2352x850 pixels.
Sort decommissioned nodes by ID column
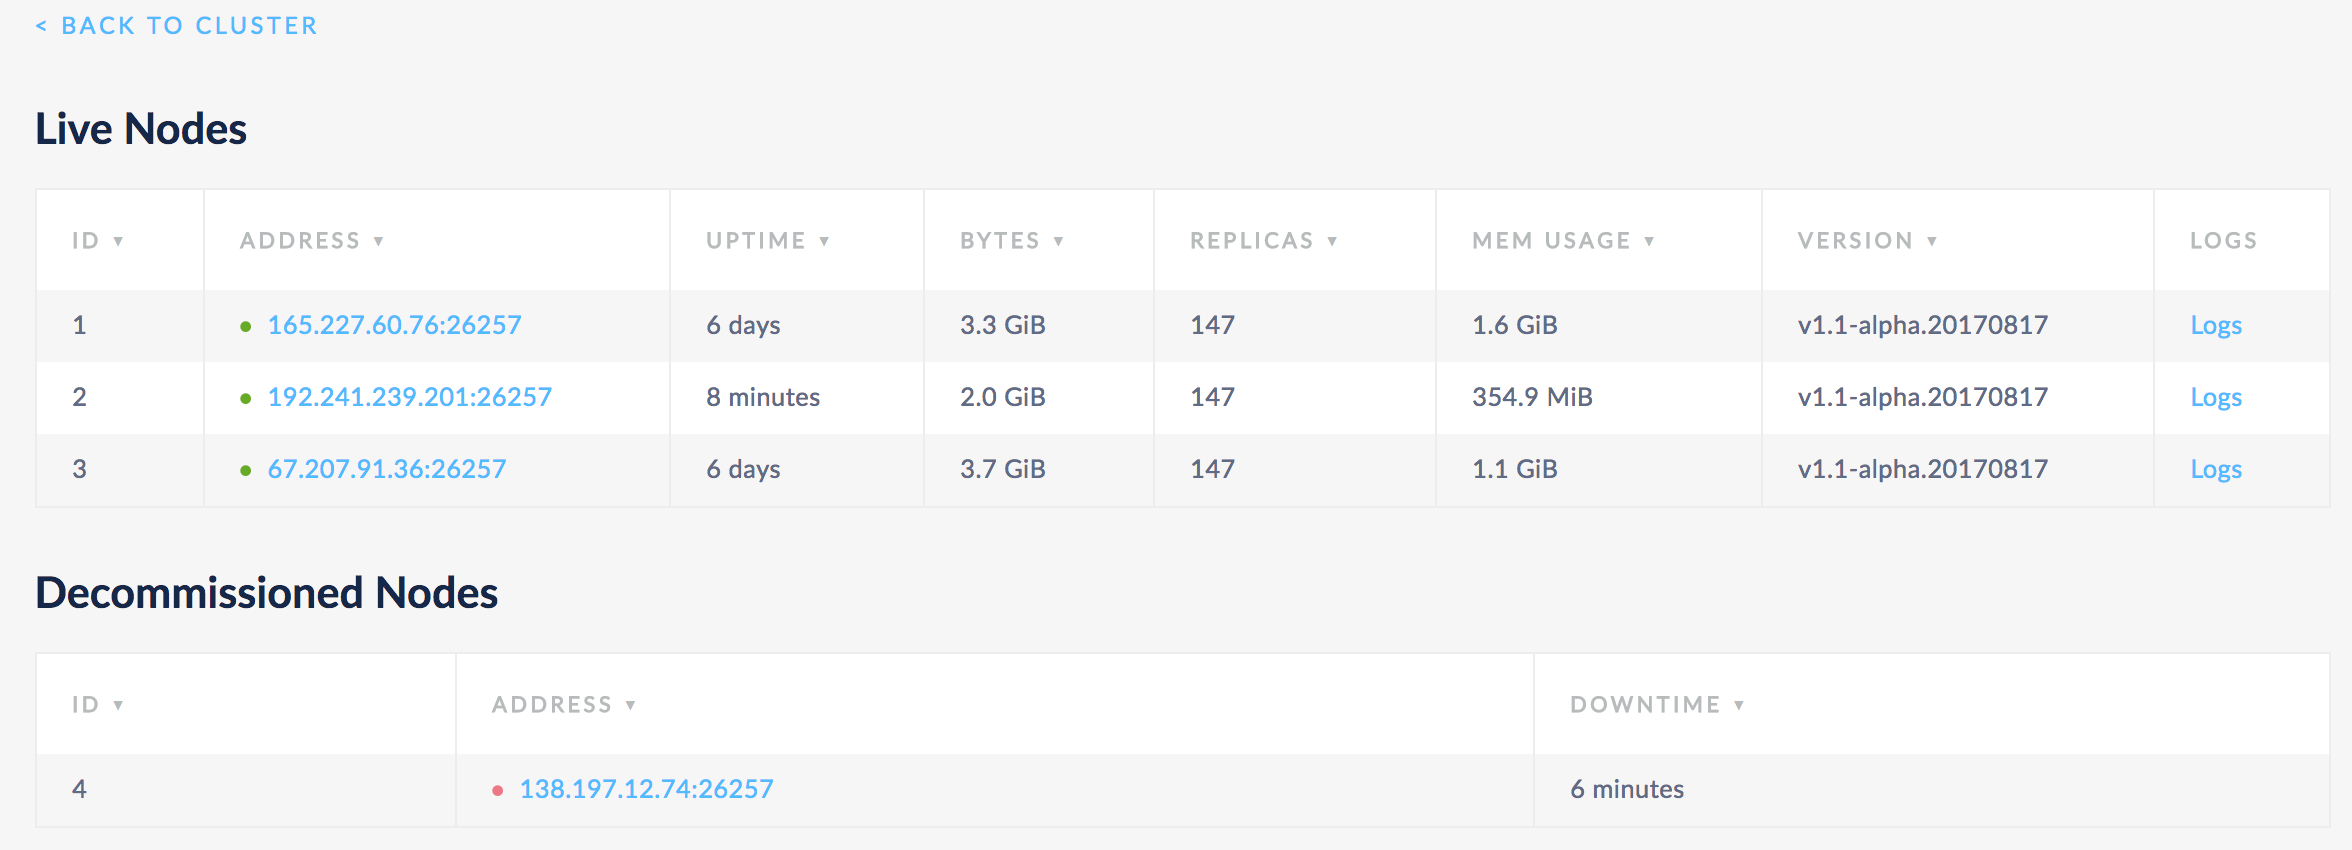tap(97, 705)
